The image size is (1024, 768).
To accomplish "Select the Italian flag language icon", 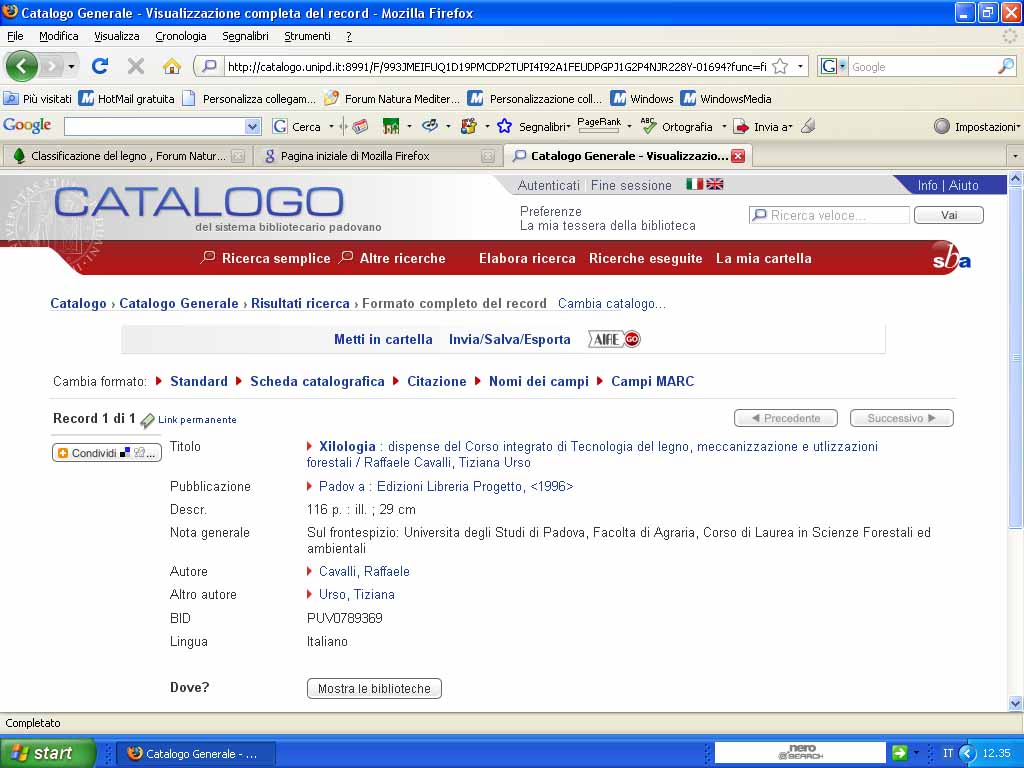I will [x=694, y=184].
